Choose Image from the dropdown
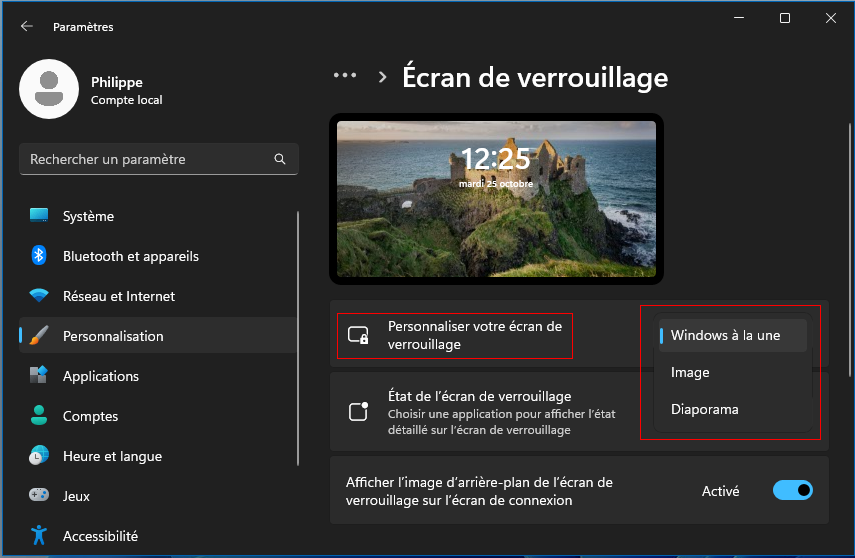Screen dimensions: 855x558 pos(732,372)
